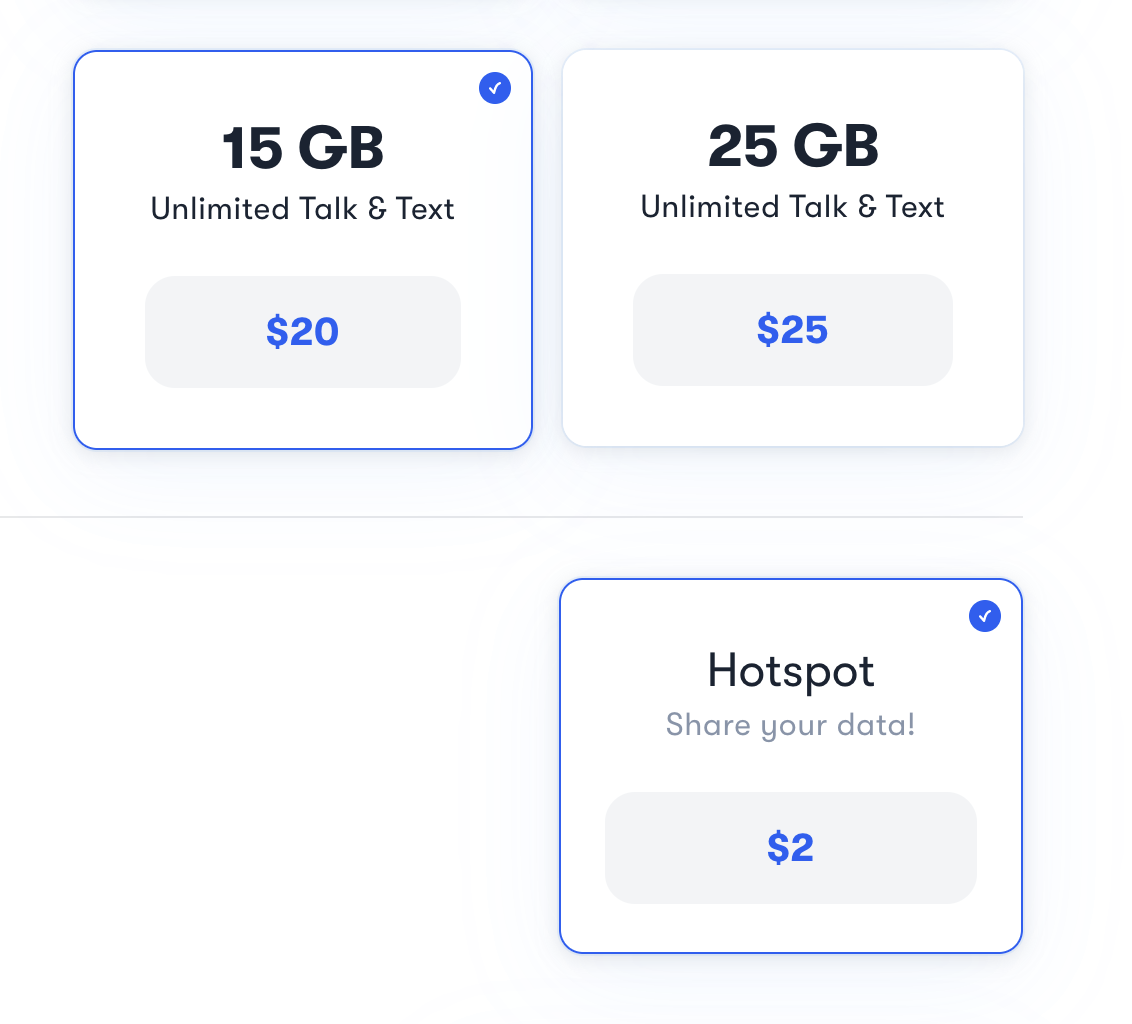Select the 15 GB plan card
Screen dimensions: 1132x1024
tap(302, 247)
